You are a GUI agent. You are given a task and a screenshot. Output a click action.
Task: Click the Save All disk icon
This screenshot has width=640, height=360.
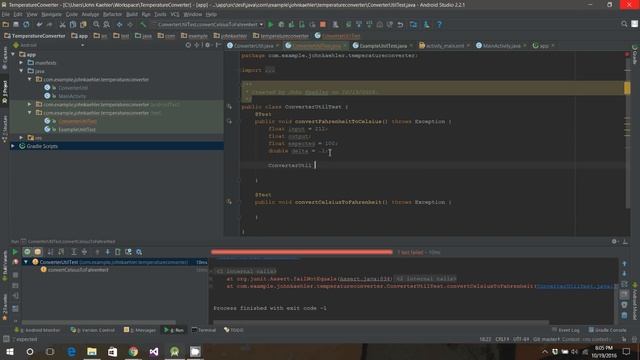coord(16,24)
